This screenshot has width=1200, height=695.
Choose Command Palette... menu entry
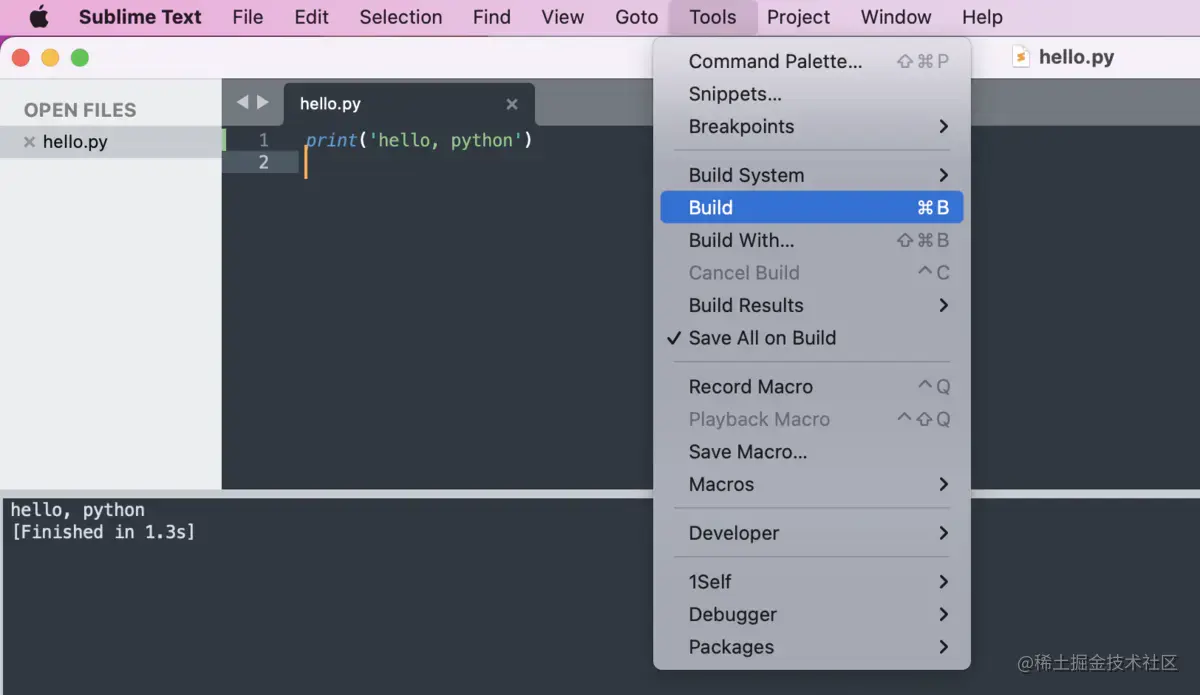[x=775, y=61]
